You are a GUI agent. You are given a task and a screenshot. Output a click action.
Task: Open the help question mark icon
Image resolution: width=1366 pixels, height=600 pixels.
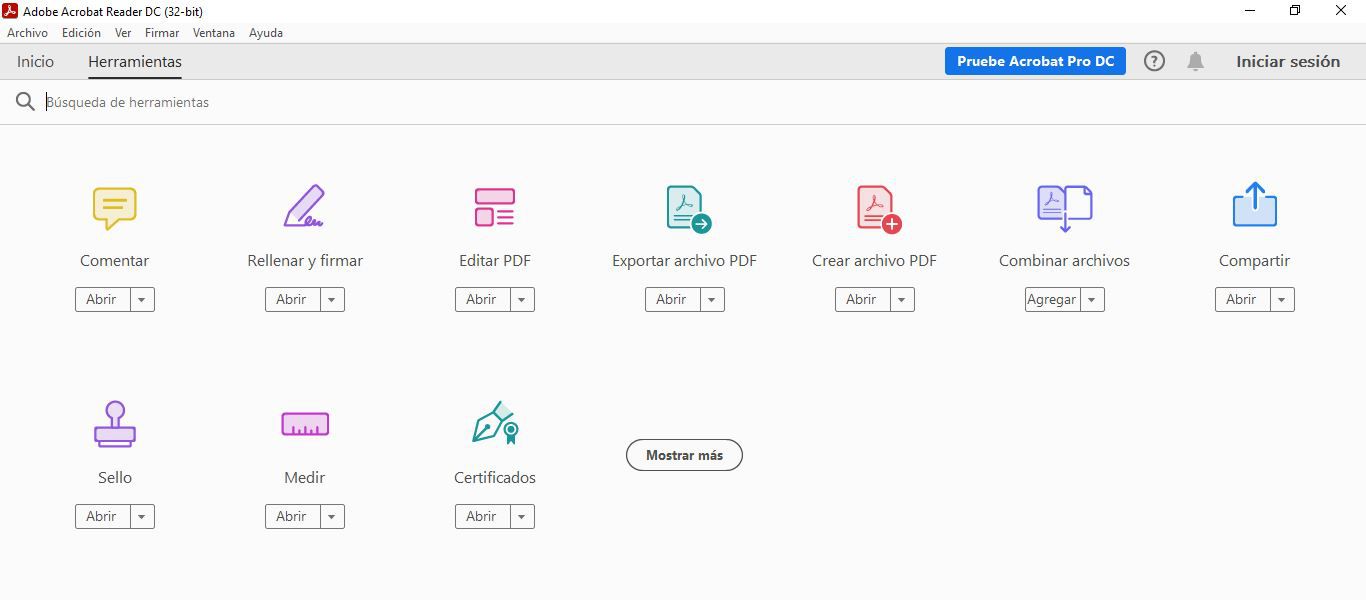click(x=1154, y=61)
